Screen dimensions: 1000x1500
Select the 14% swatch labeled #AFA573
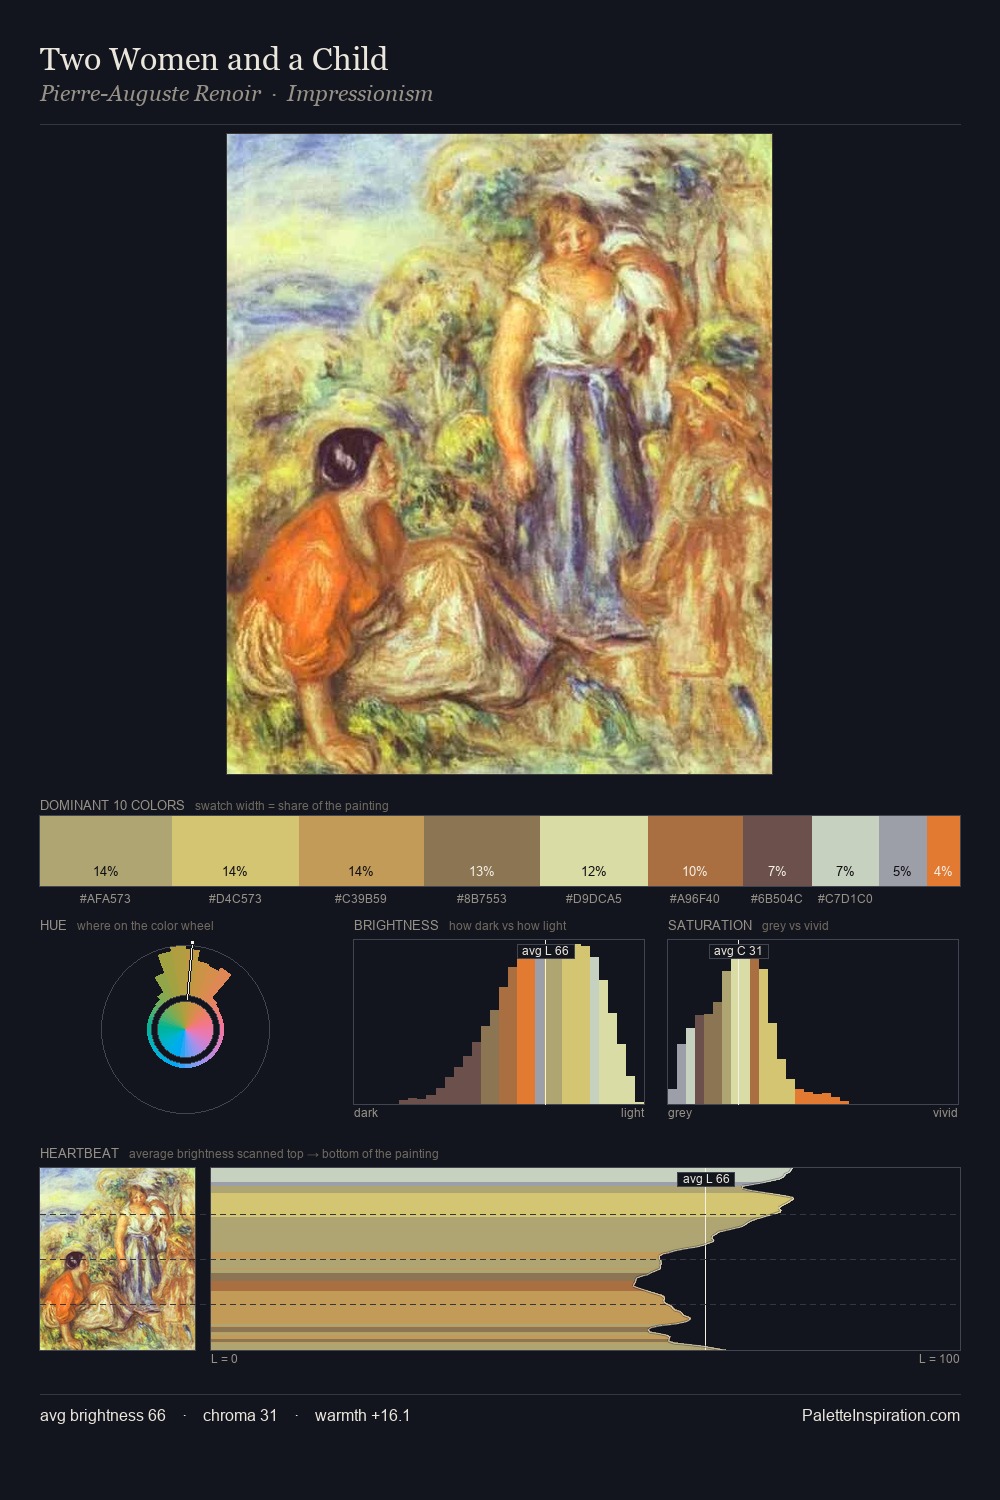(106, 851)
